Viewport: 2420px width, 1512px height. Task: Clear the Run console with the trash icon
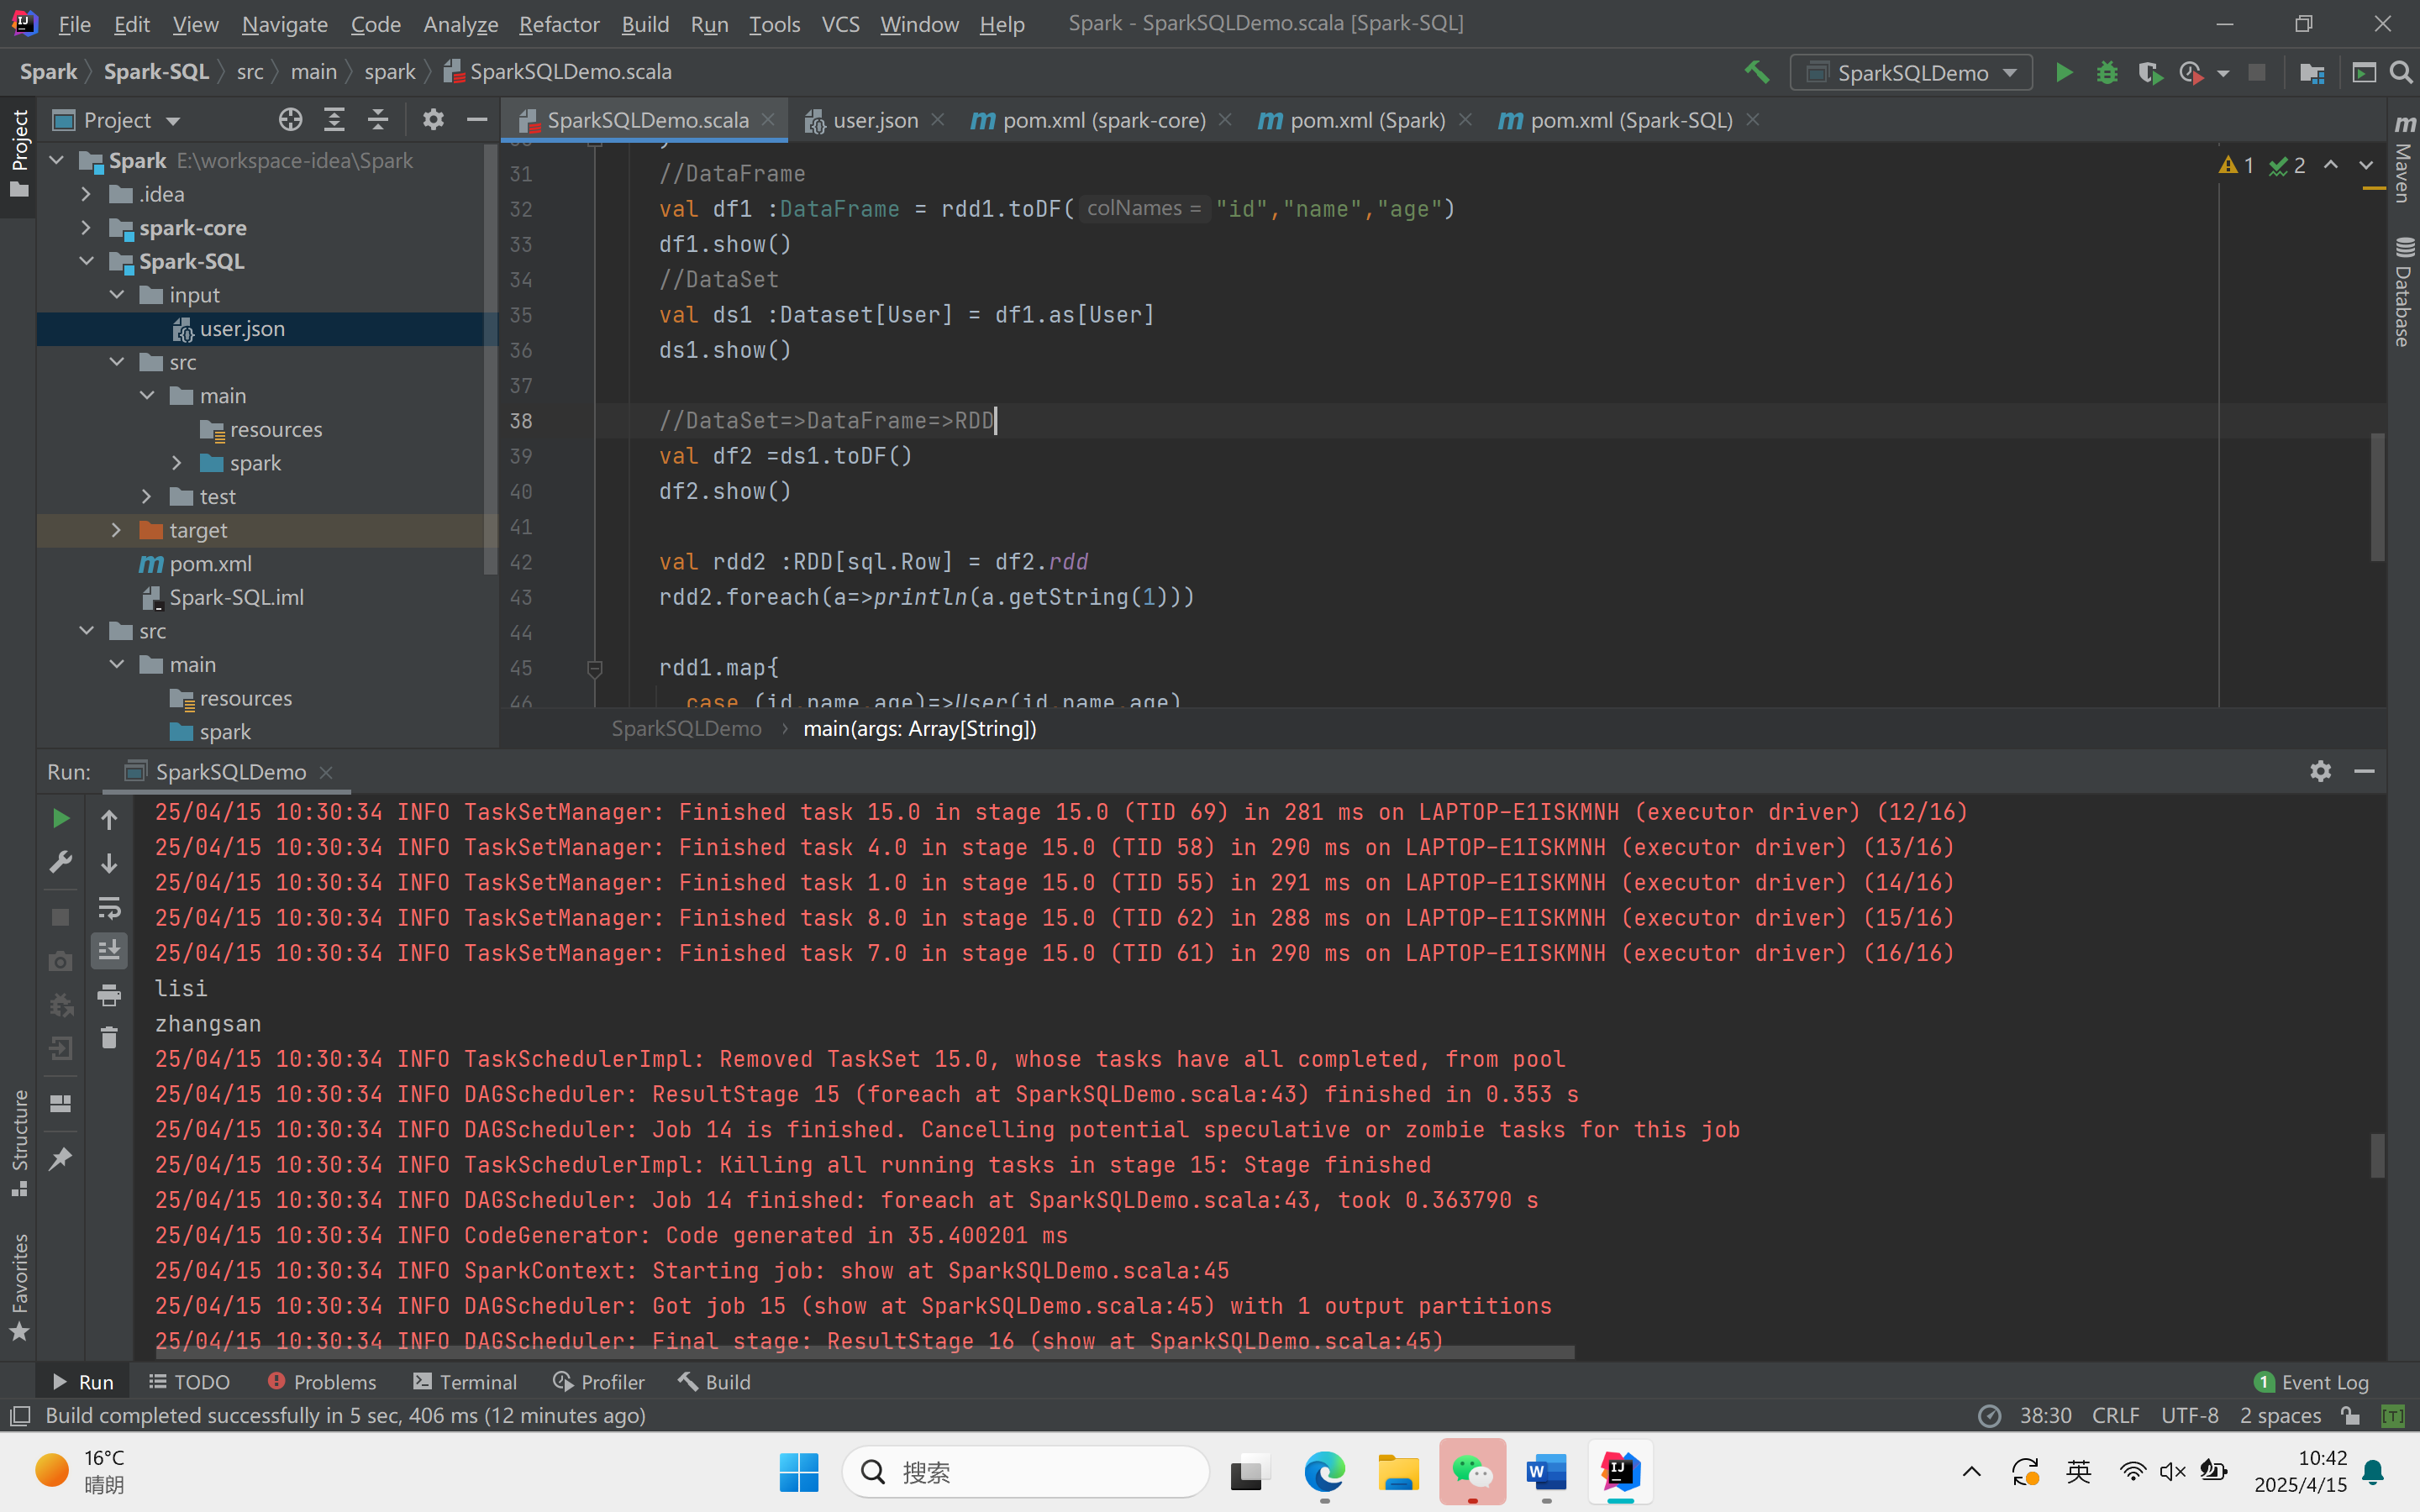pyautogui.click(x=109, y=1038)
